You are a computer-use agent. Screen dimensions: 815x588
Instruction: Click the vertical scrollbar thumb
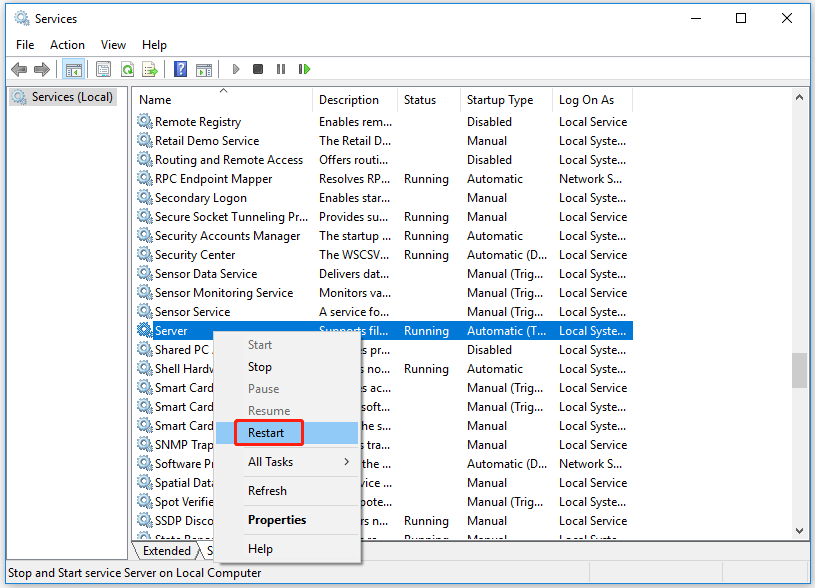pos(799,371)
